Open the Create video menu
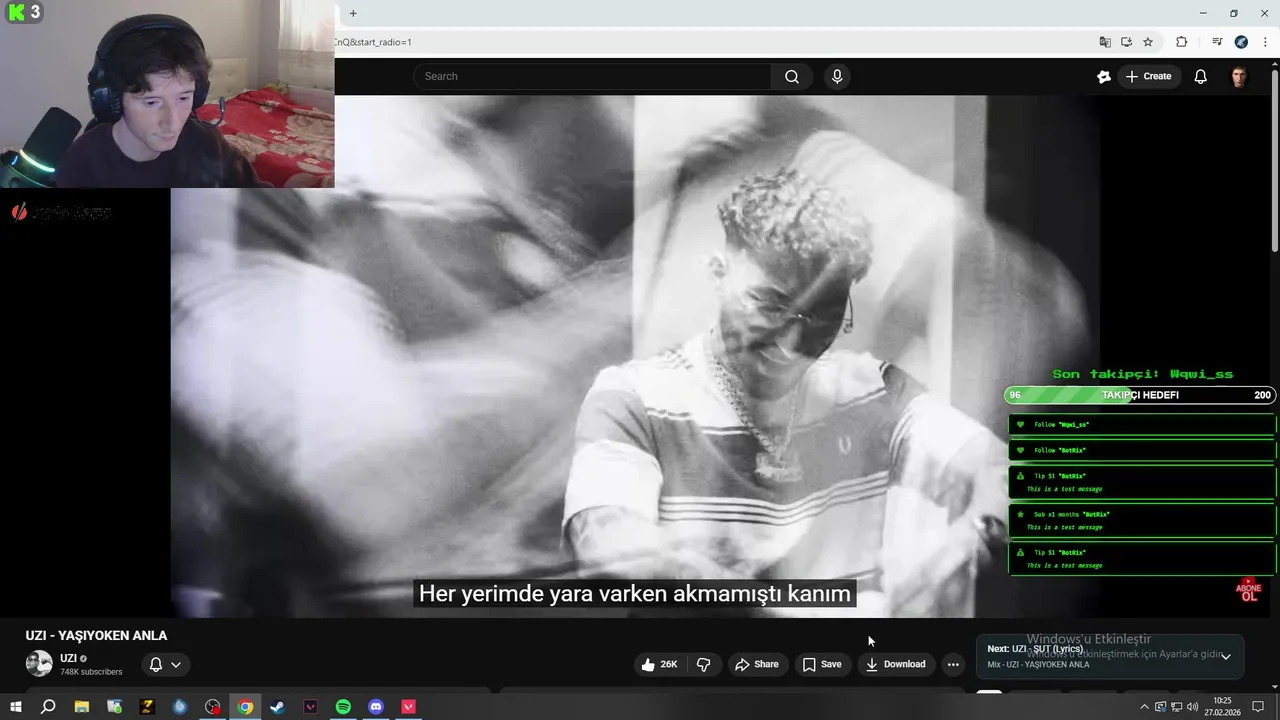The image size is (1280, 720). point(1149,77)
